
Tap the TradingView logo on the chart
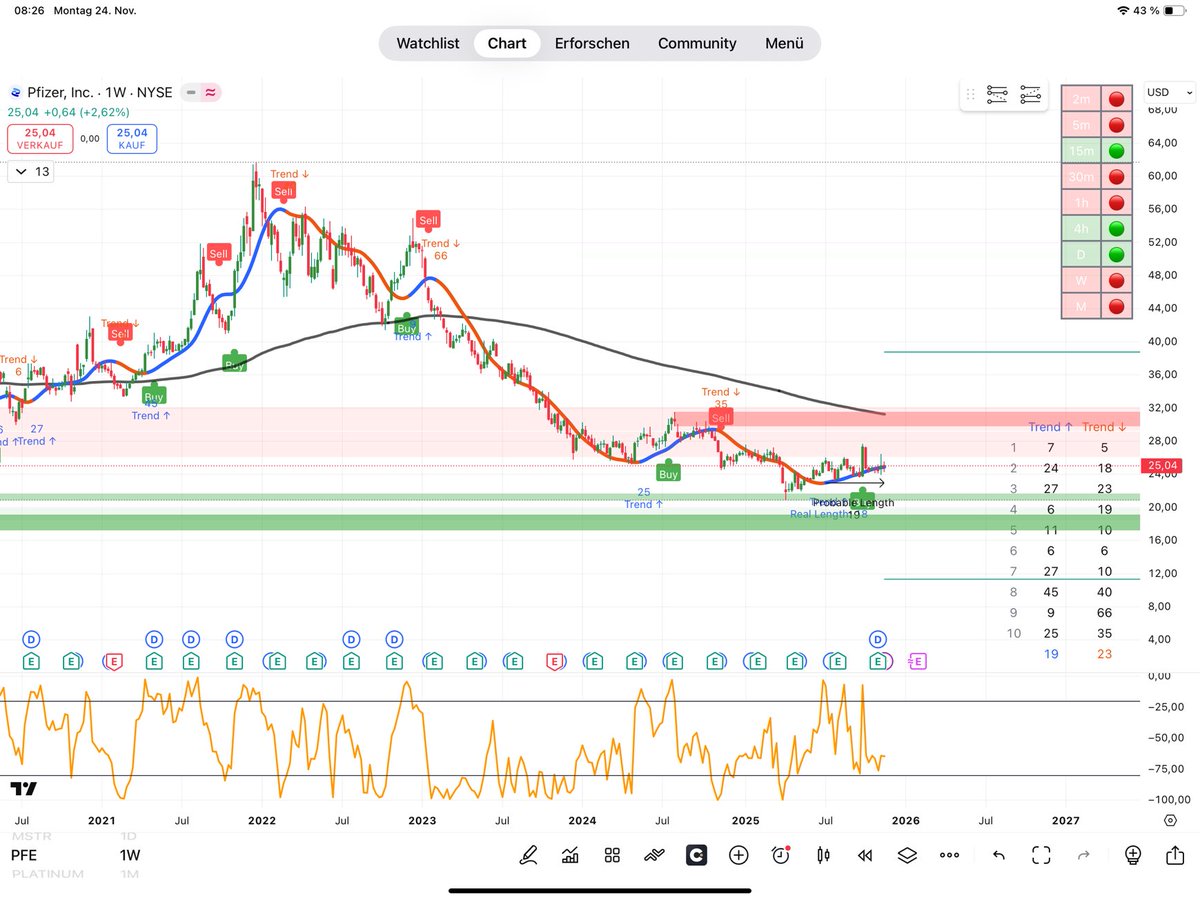point(24,788)
